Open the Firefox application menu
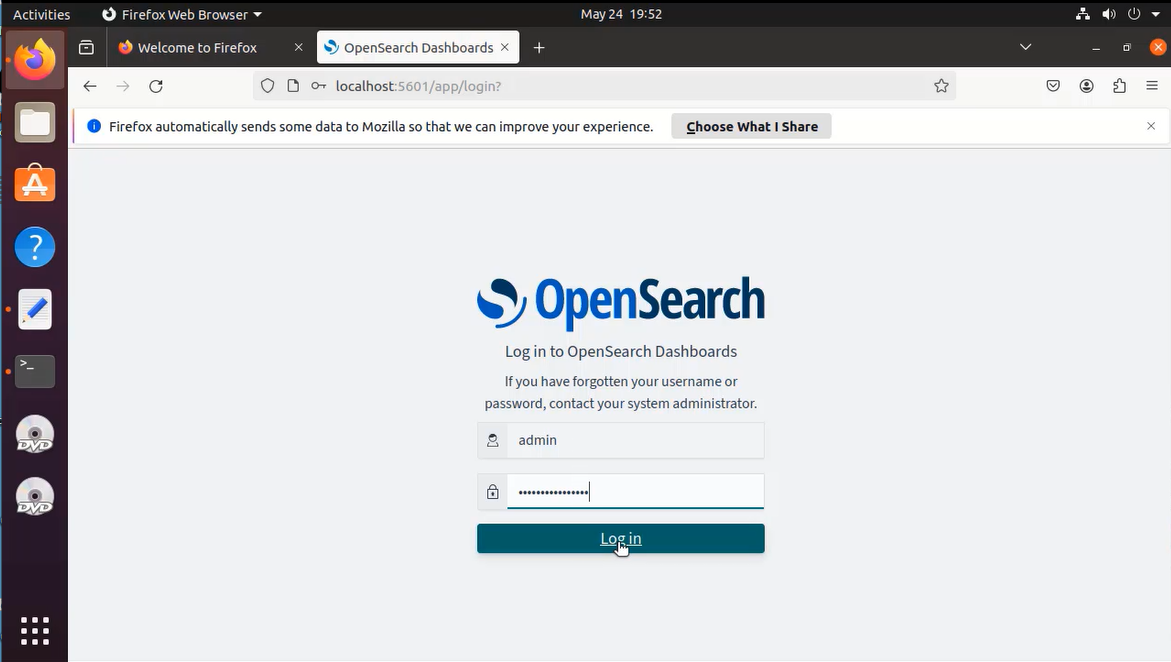The image size is (1171, 662). (x=1152, y=86)
